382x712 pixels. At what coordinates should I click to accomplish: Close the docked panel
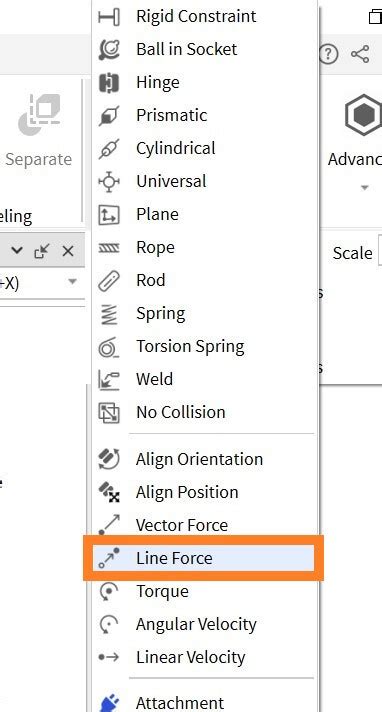(68, 251)
